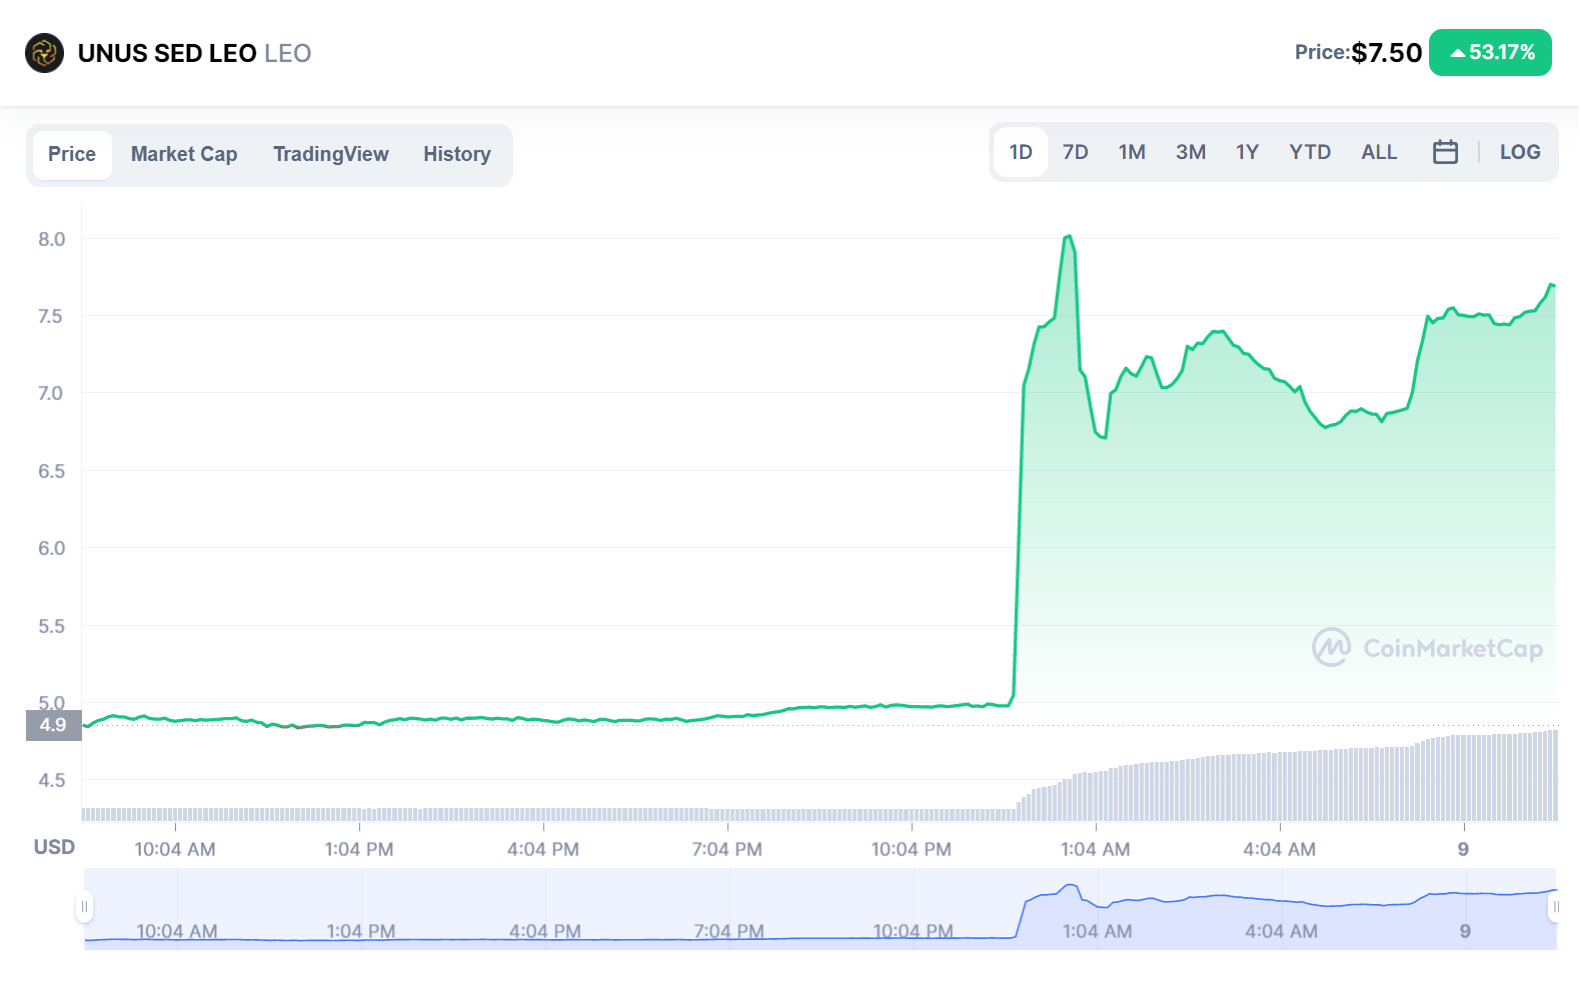Click the 4.9 opening price label

[x=53, y=725]
